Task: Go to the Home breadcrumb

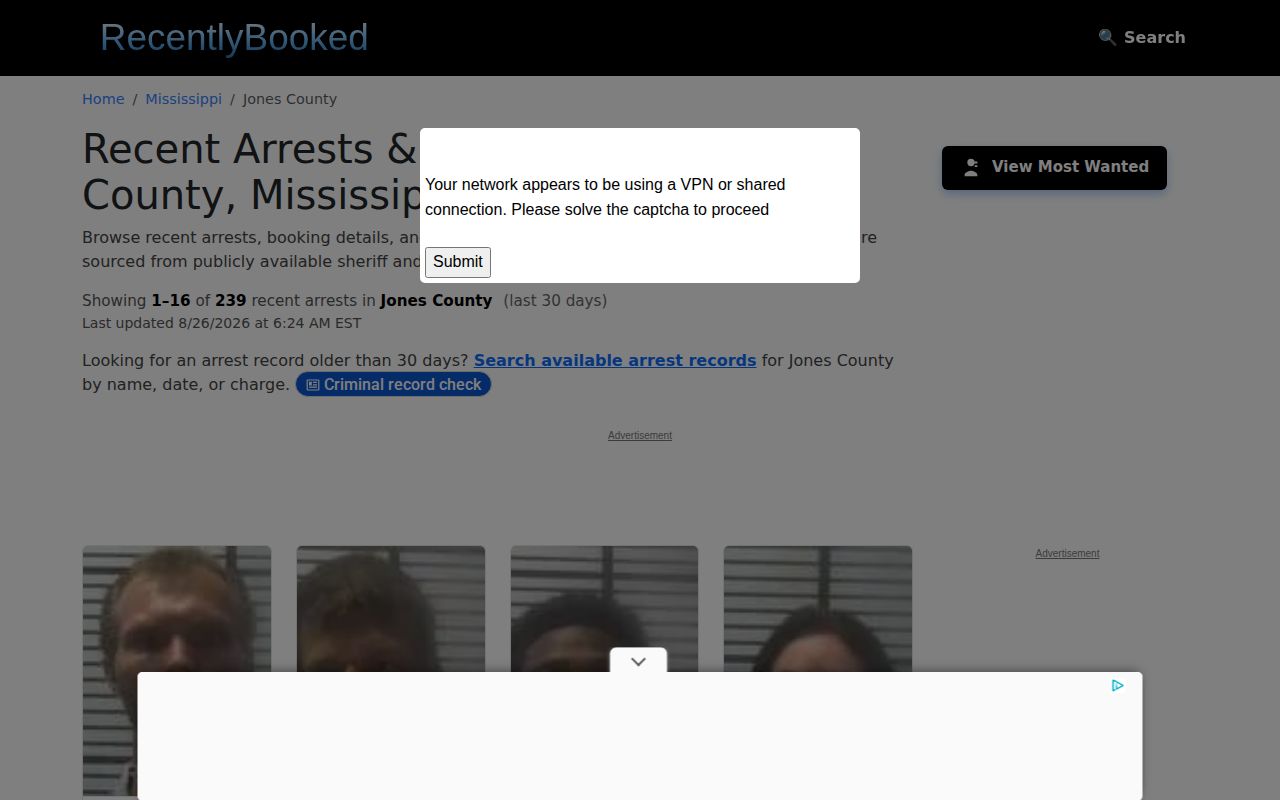Action: click(103, 99)
